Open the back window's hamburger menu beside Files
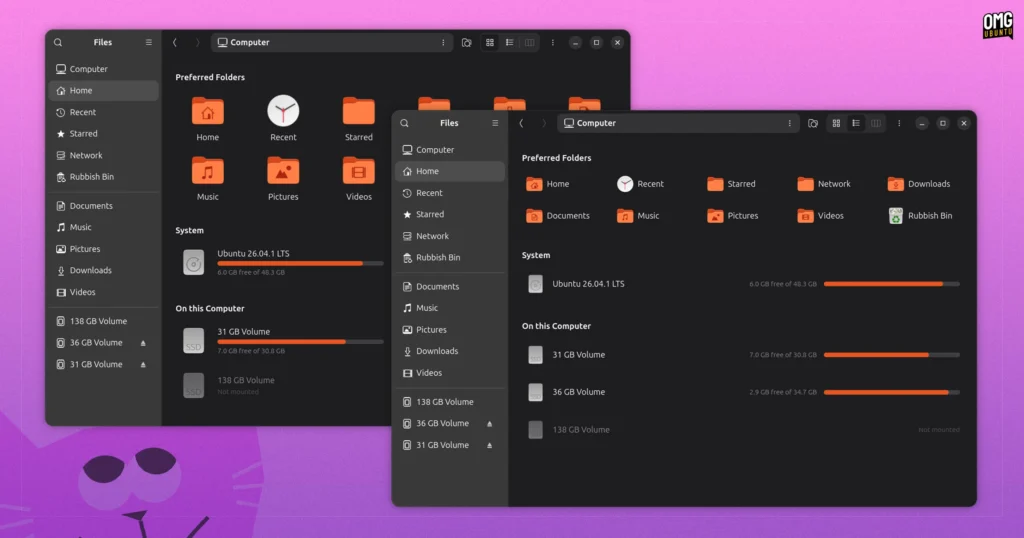This screenshot has width=1024, height=538. 149,42
